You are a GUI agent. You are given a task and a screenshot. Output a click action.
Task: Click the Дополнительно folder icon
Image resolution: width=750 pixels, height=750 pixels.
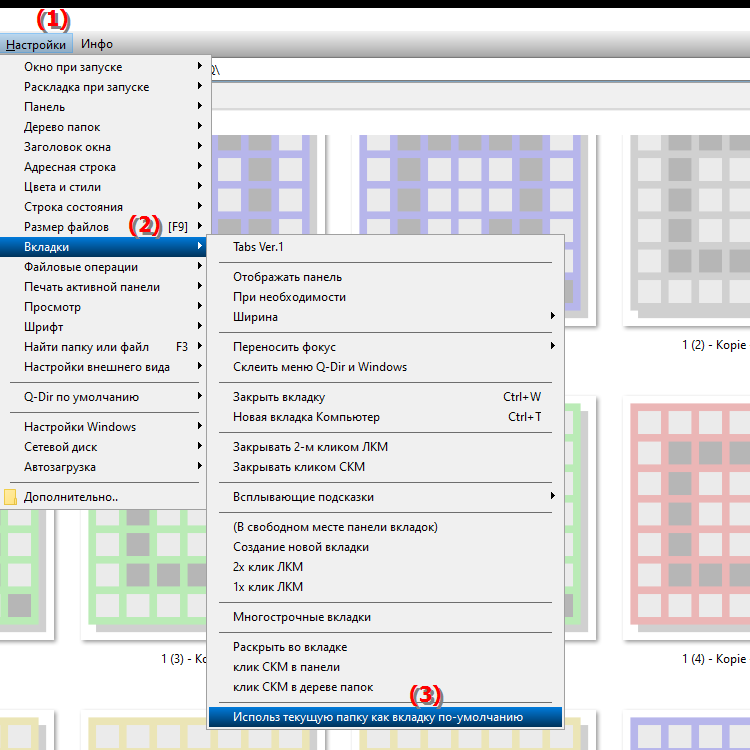[10, 497]
